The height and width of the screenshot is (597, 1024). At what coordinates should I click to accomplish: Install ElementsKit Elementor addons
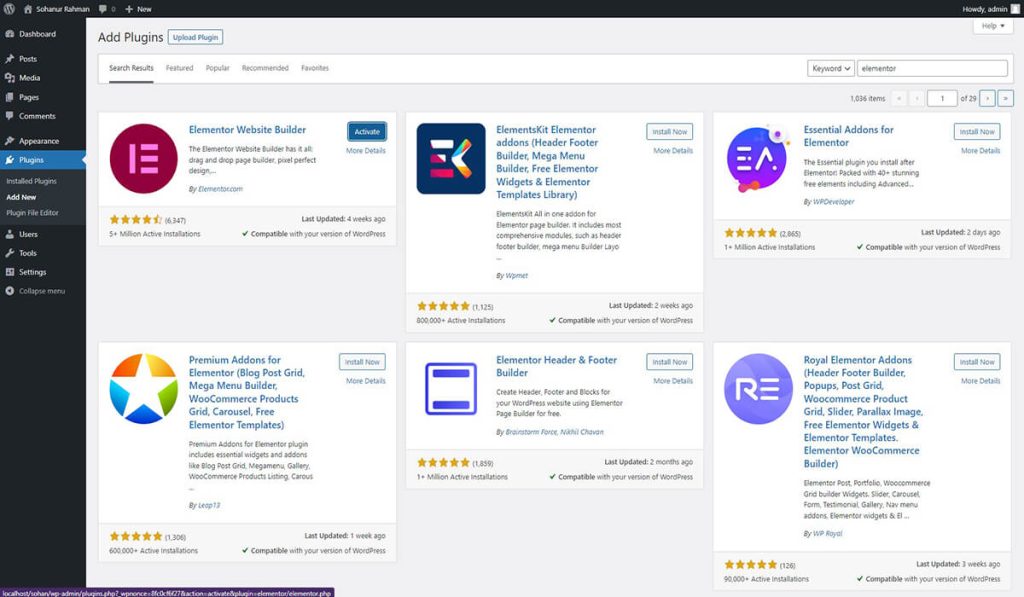669,131
